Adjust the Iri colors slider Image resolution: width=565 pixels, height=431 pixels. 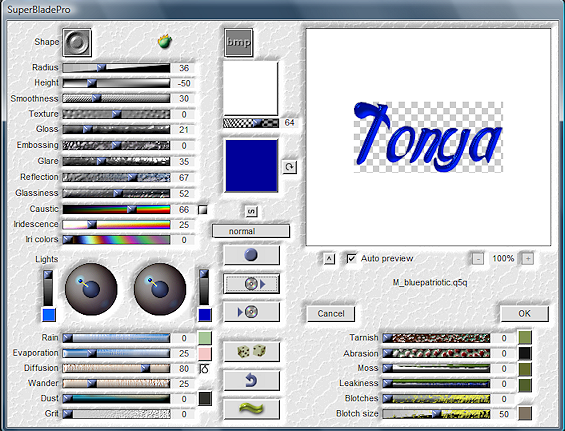[116, 240]
